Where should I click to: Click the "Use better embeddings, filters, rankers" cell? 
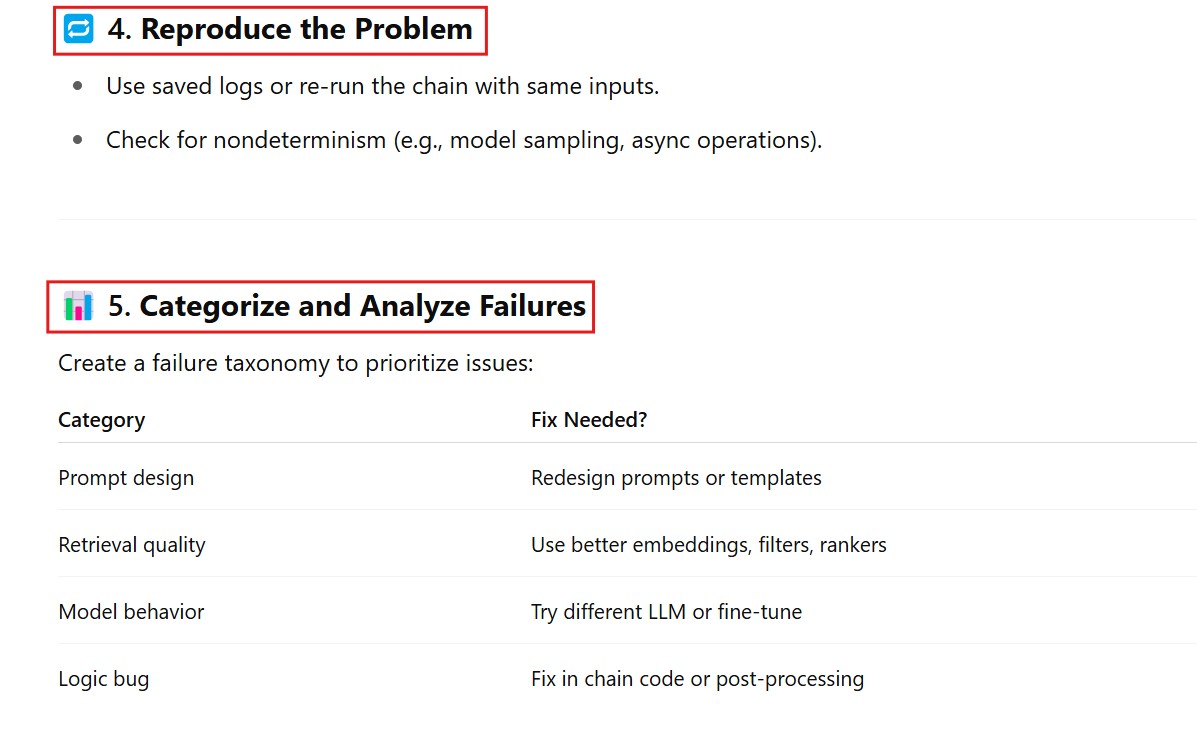708,545
